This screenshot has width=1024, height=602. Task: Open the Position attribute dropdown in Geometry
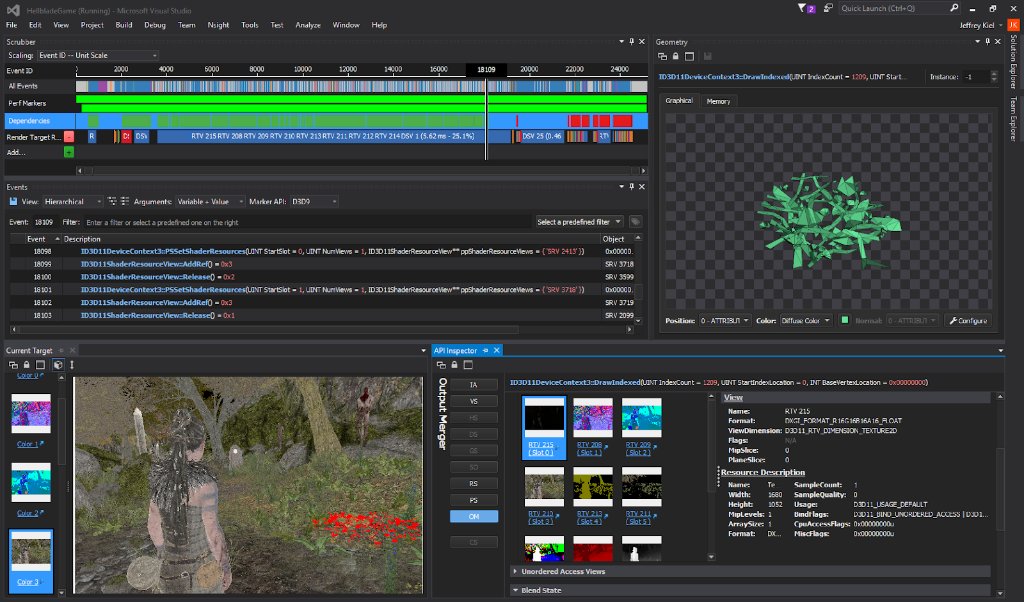[724, 321]
